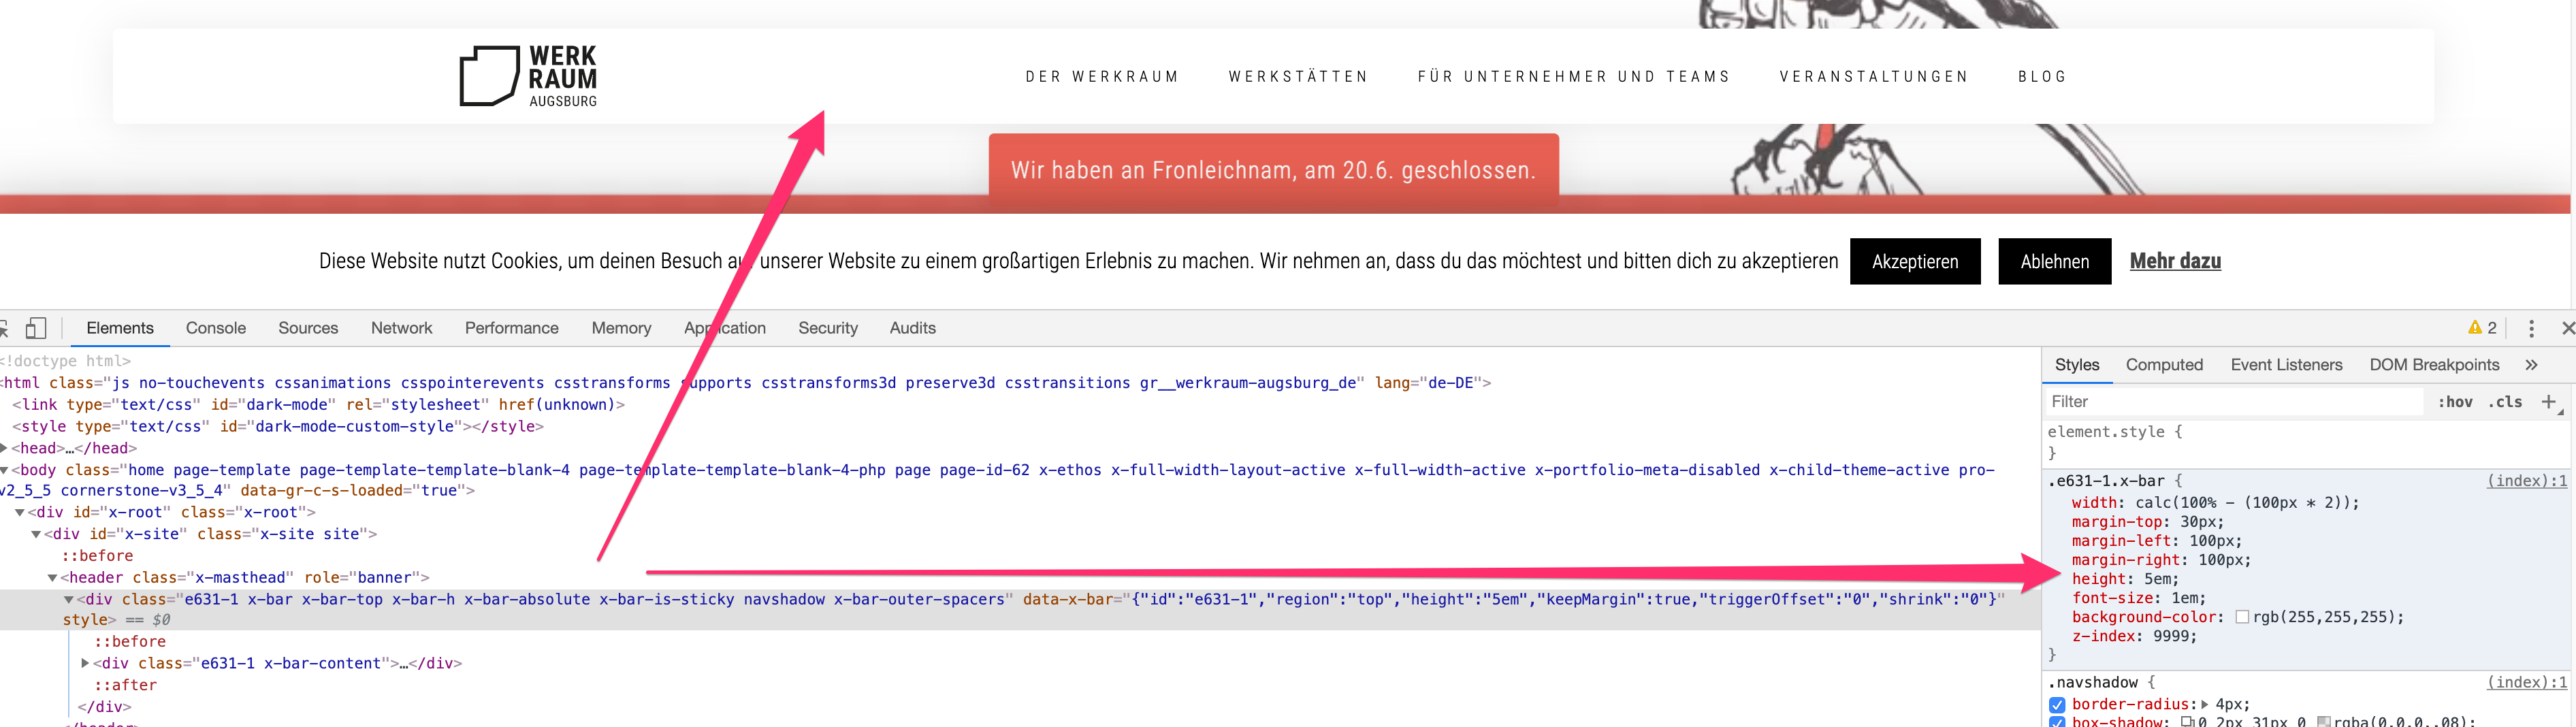Viewport: 2576px width, 727px height.
Task: Add a new style rule
Action: point(2548,402)
